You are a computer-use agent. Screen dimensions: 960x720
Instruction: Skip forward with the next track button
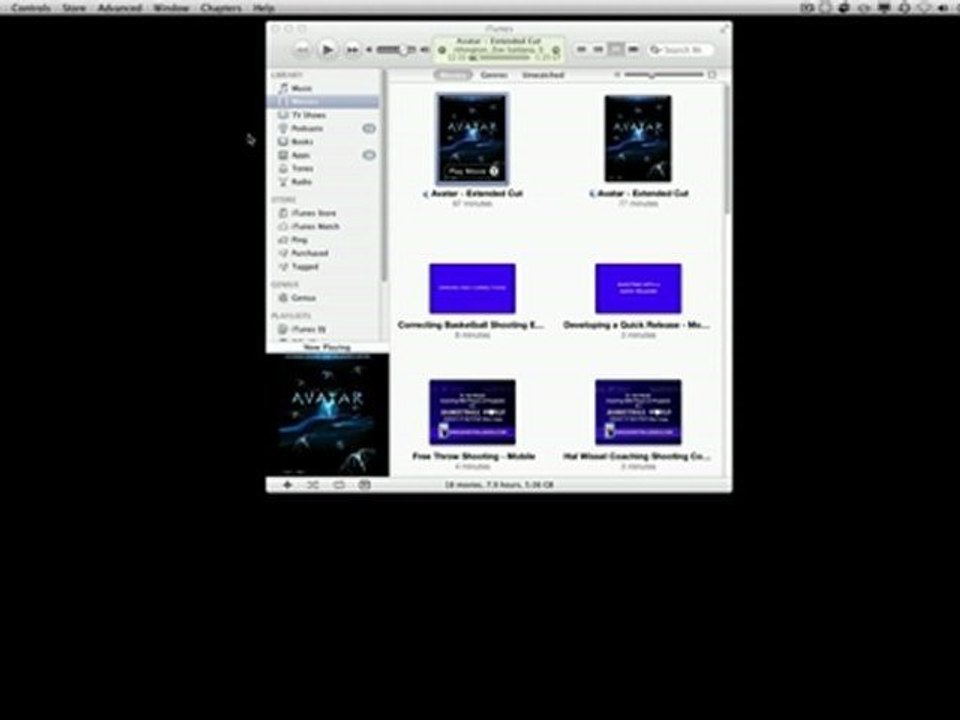coord(353,50)
